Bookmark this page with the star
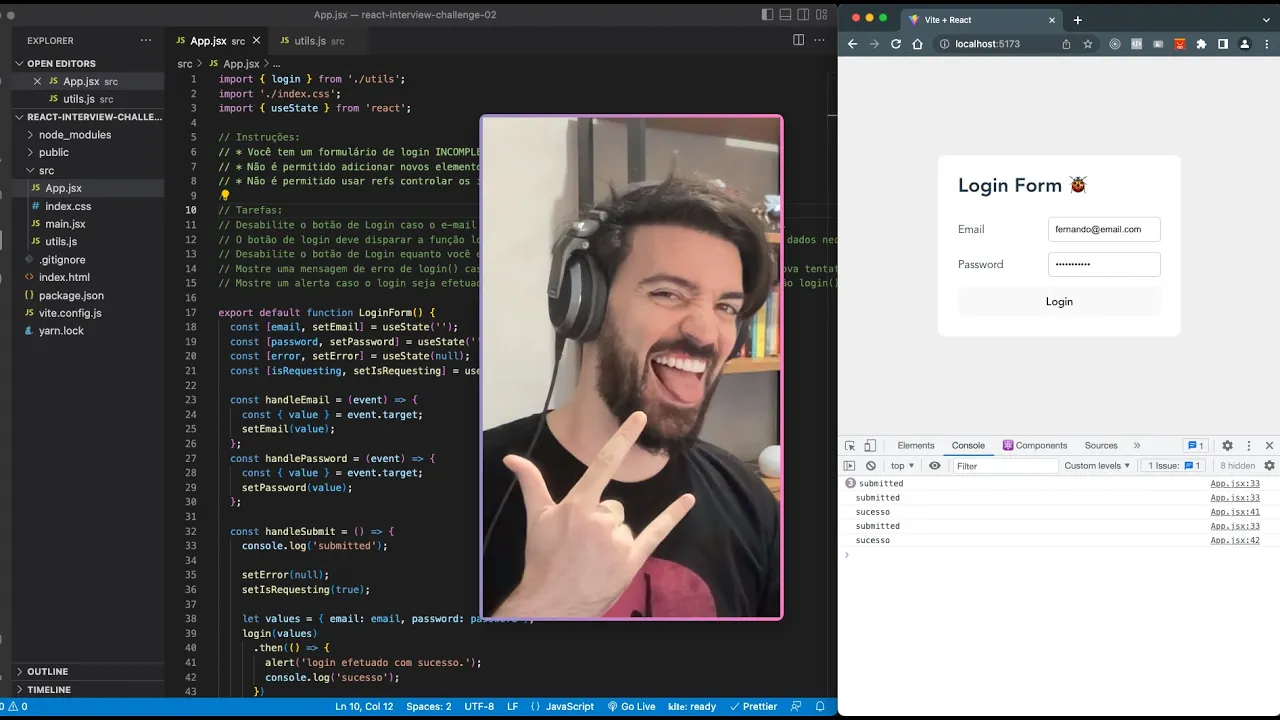The height and width of the screenshot is (720, 1280). pyautogui.click(x=1088, y=44)
